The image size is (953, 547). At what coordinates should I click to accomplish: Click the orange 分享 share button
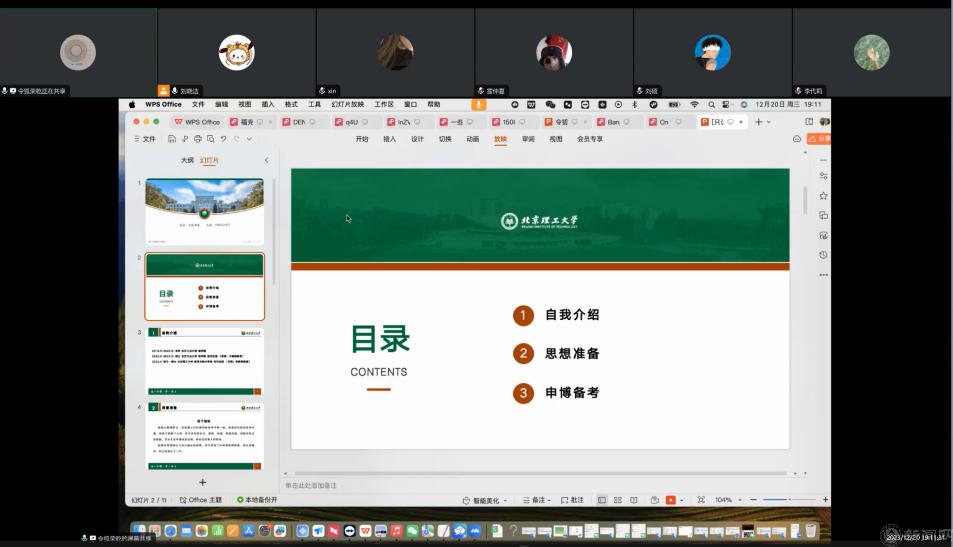822,139
